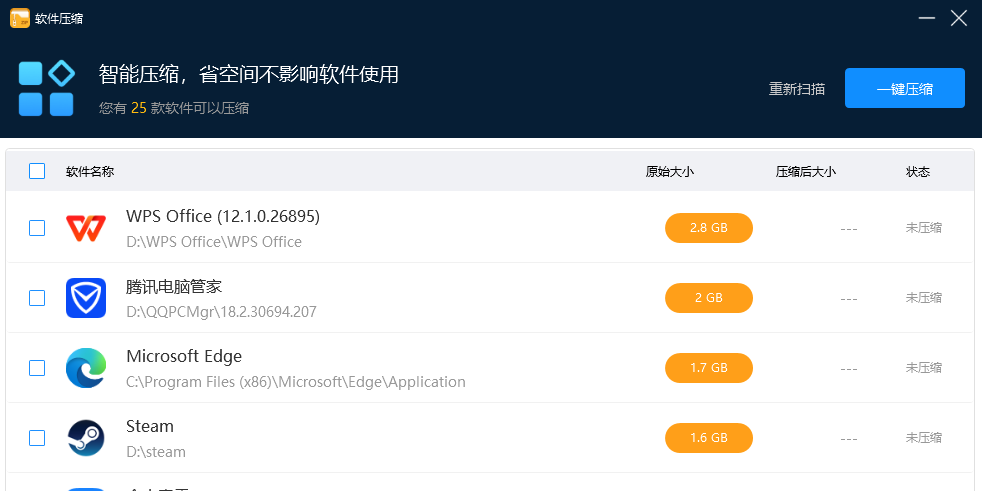982x491 pixels.
Task: Click the 2 GB size badge for 腾讯电脑管家
Action: click(x=708, y=298)
